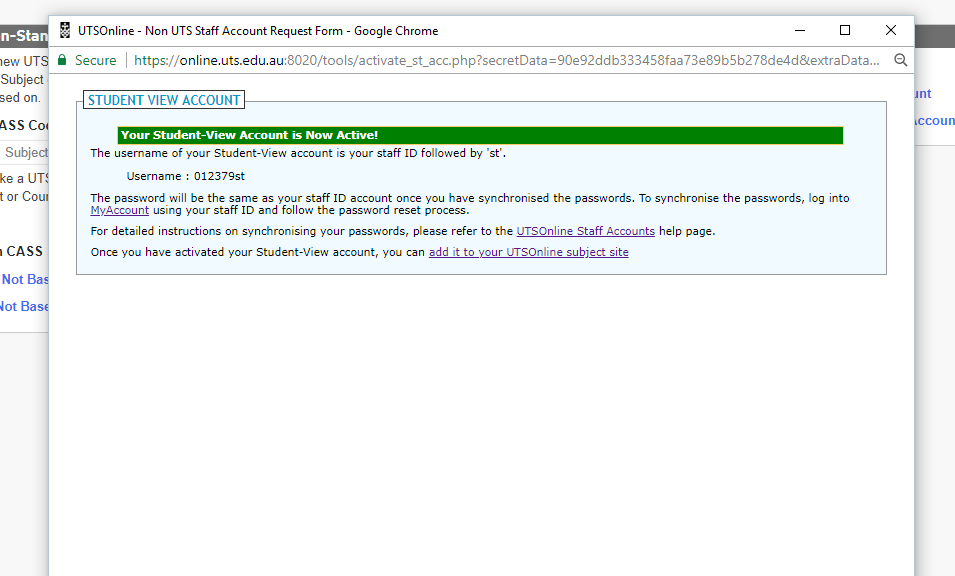Click the UTSOnline favicon in the title bar
The image size is (955, 576).
coord(65,30)
